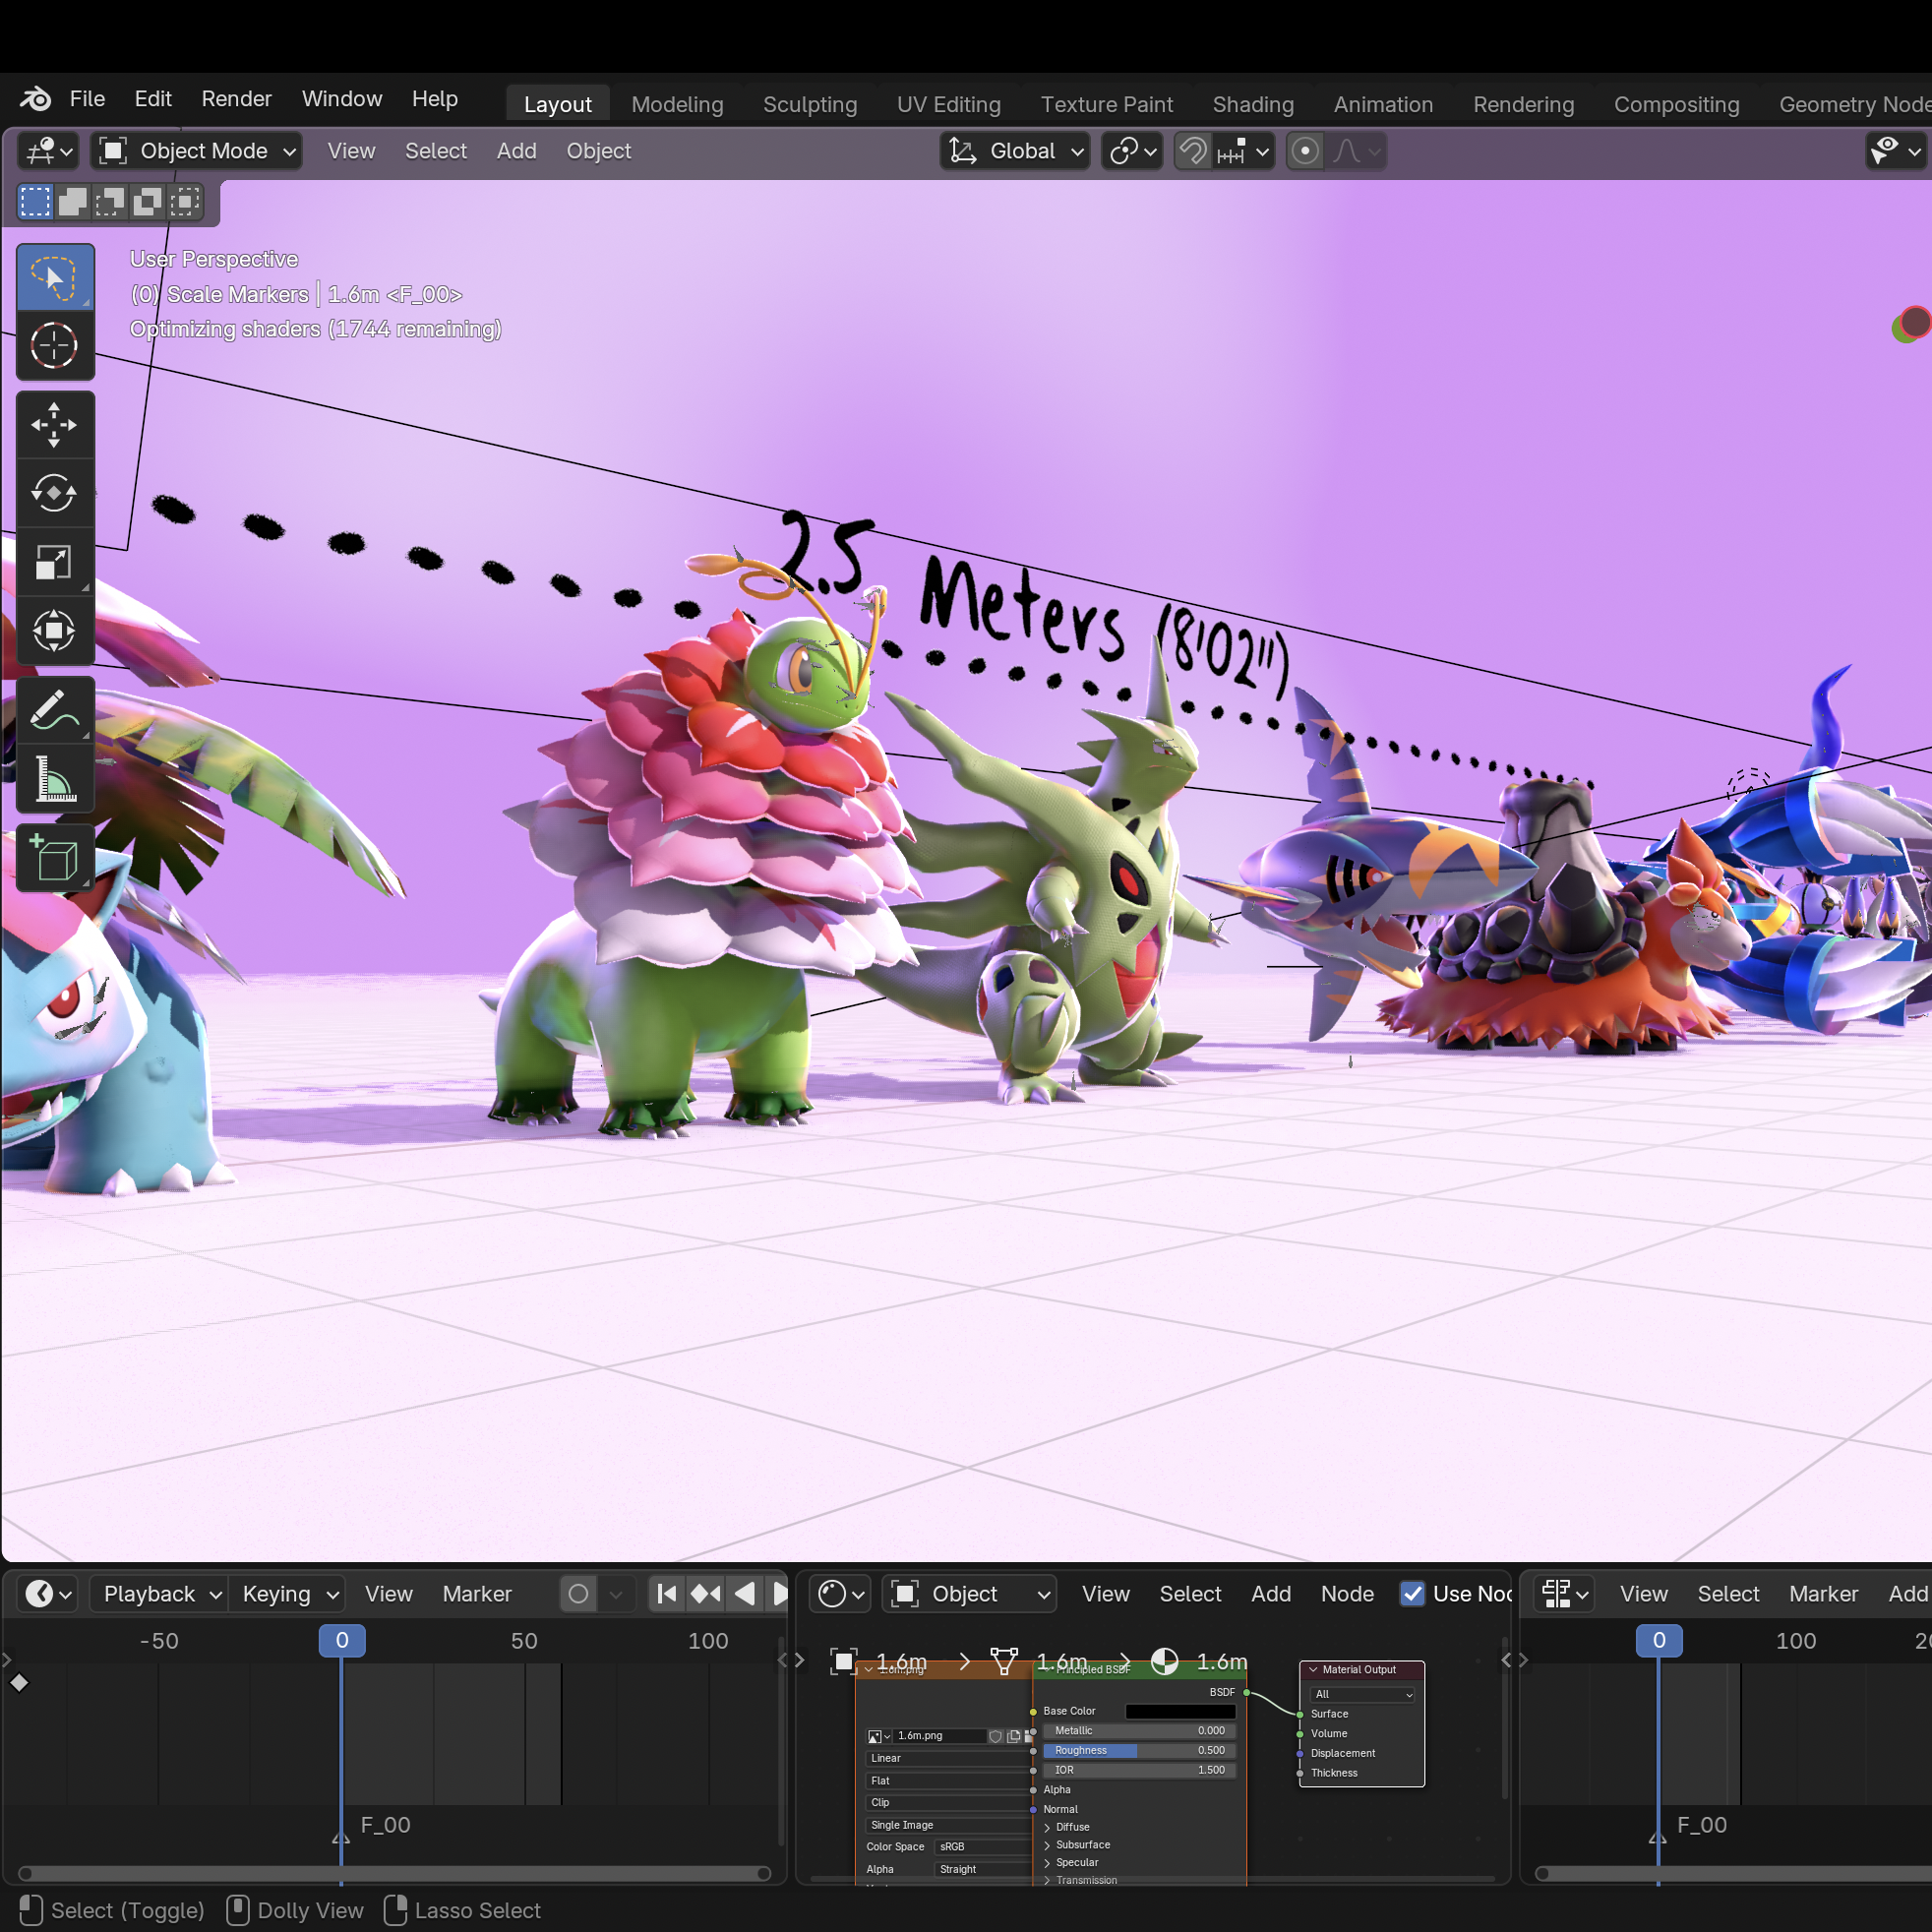The height and width of the screenshot is (1932, 1932).
Task: Open the Object Mode dropdown
Action: click(197, 151)
